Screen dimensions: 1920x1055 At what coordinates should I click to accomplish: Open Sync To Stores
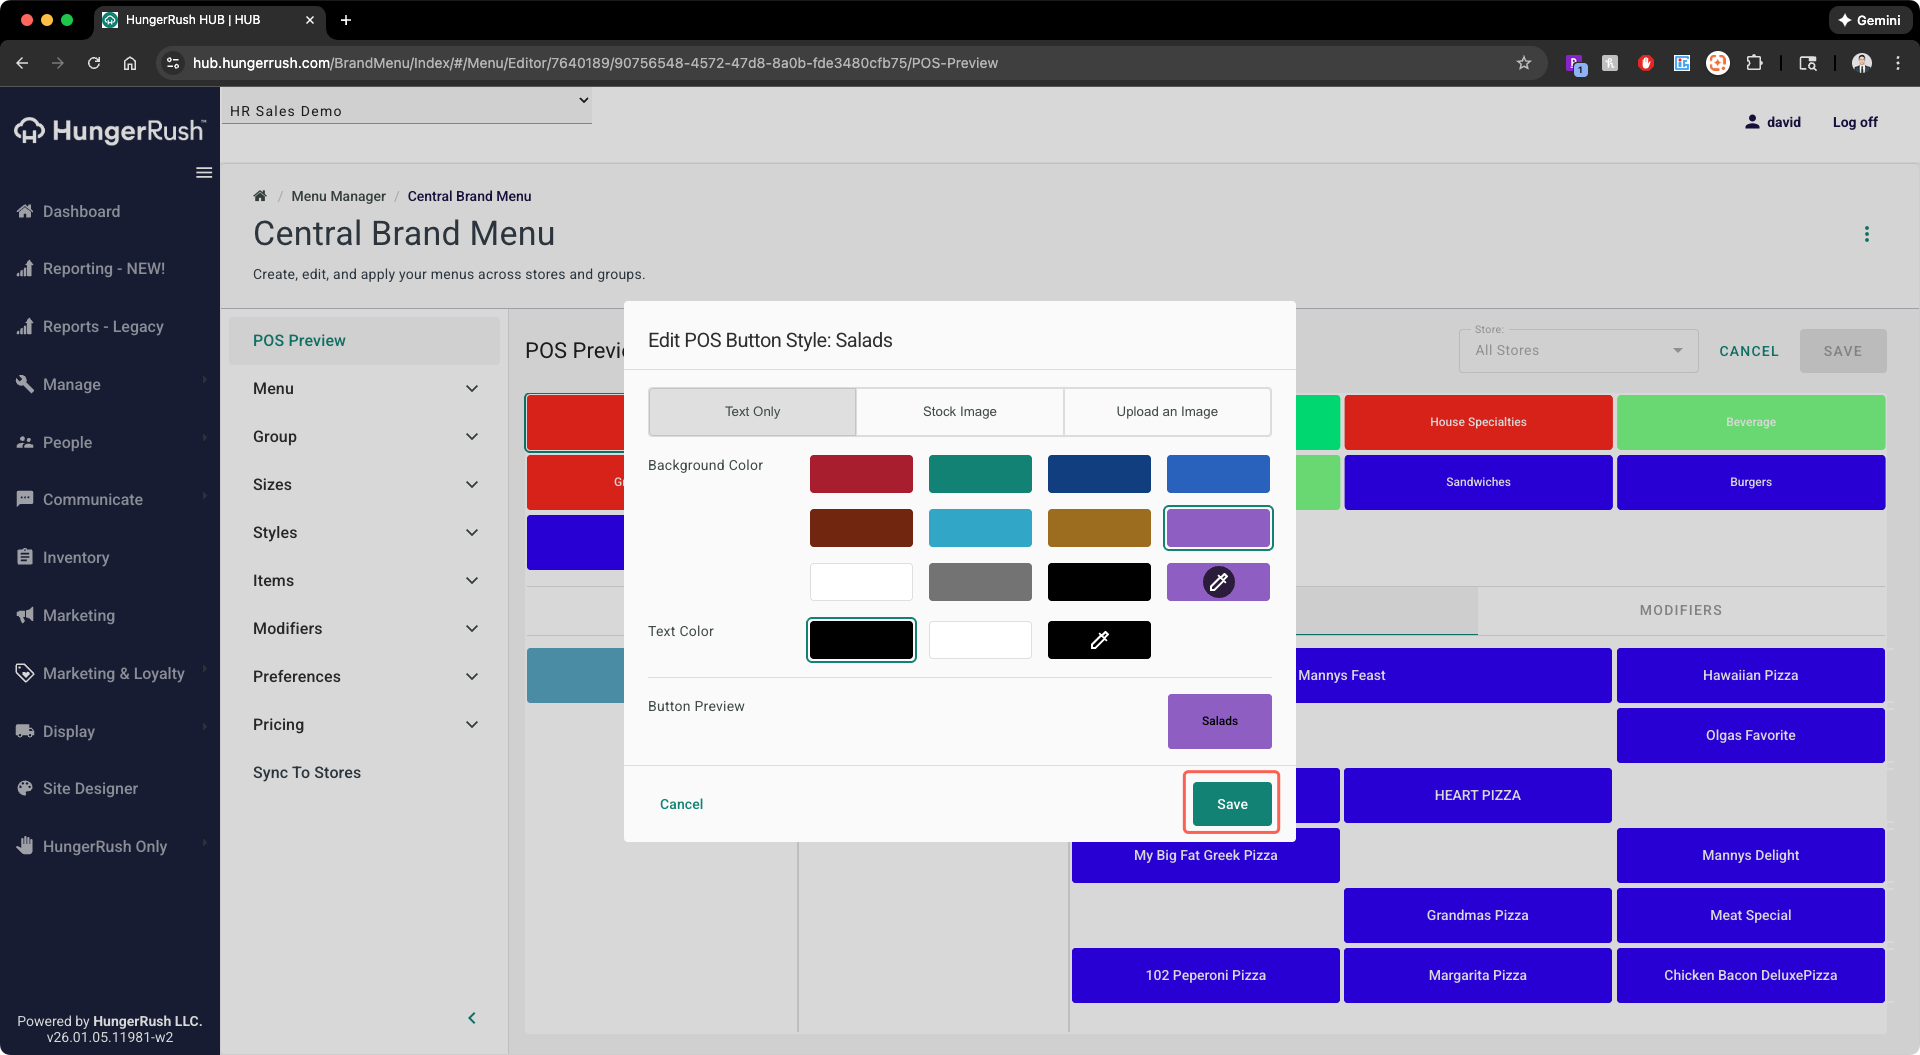pos(306,772)
